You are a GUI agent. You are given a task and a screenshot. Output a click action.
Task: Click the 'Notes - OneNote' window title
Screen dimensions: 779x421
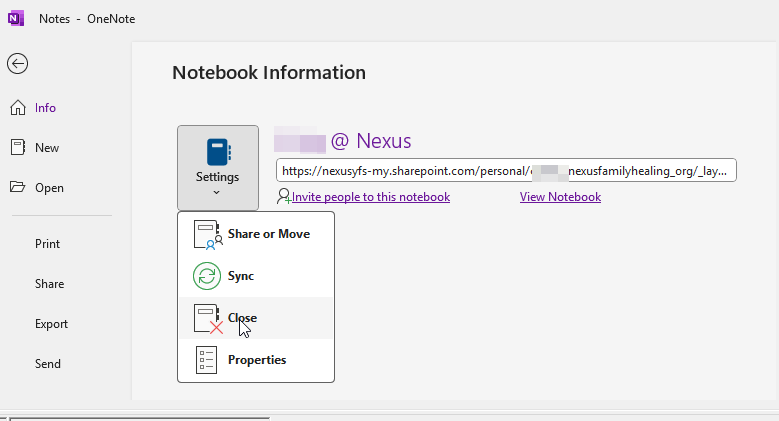click(x=87, y=19)
